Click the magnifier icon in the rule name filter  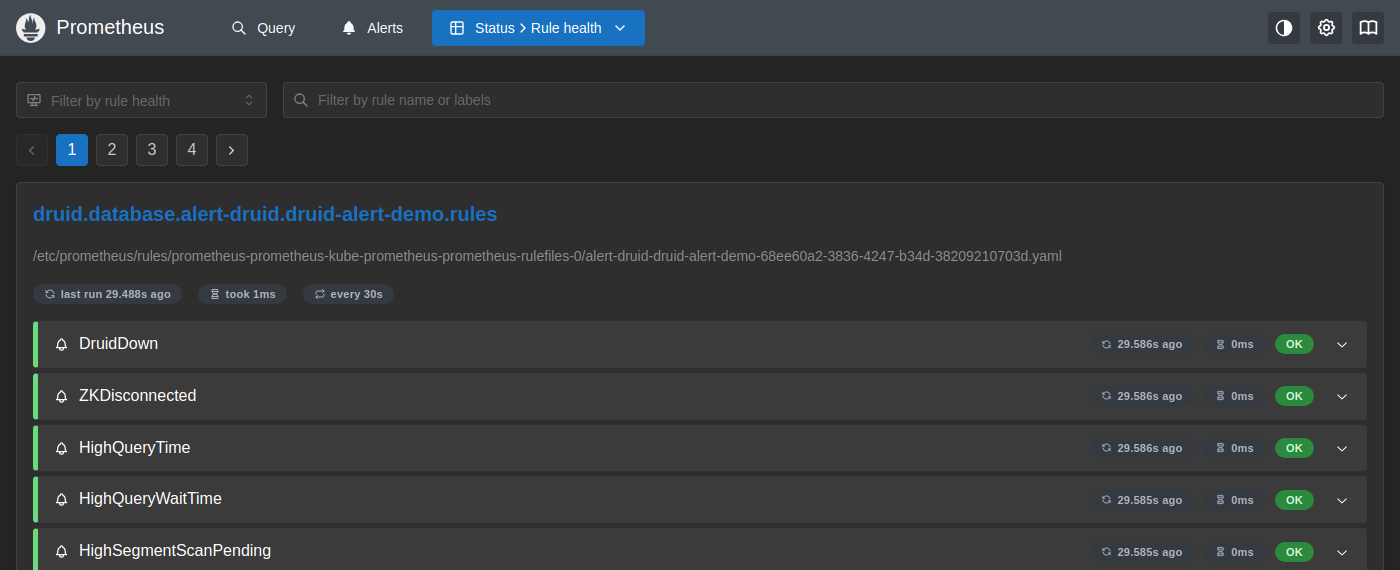point(301,100)
